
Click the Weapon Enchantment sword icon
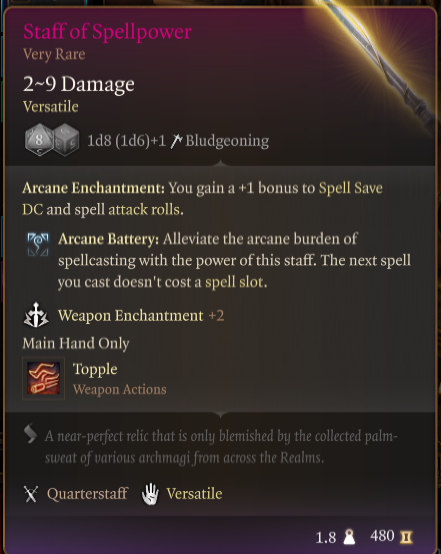pyautogui.click(x=36, y=315)
